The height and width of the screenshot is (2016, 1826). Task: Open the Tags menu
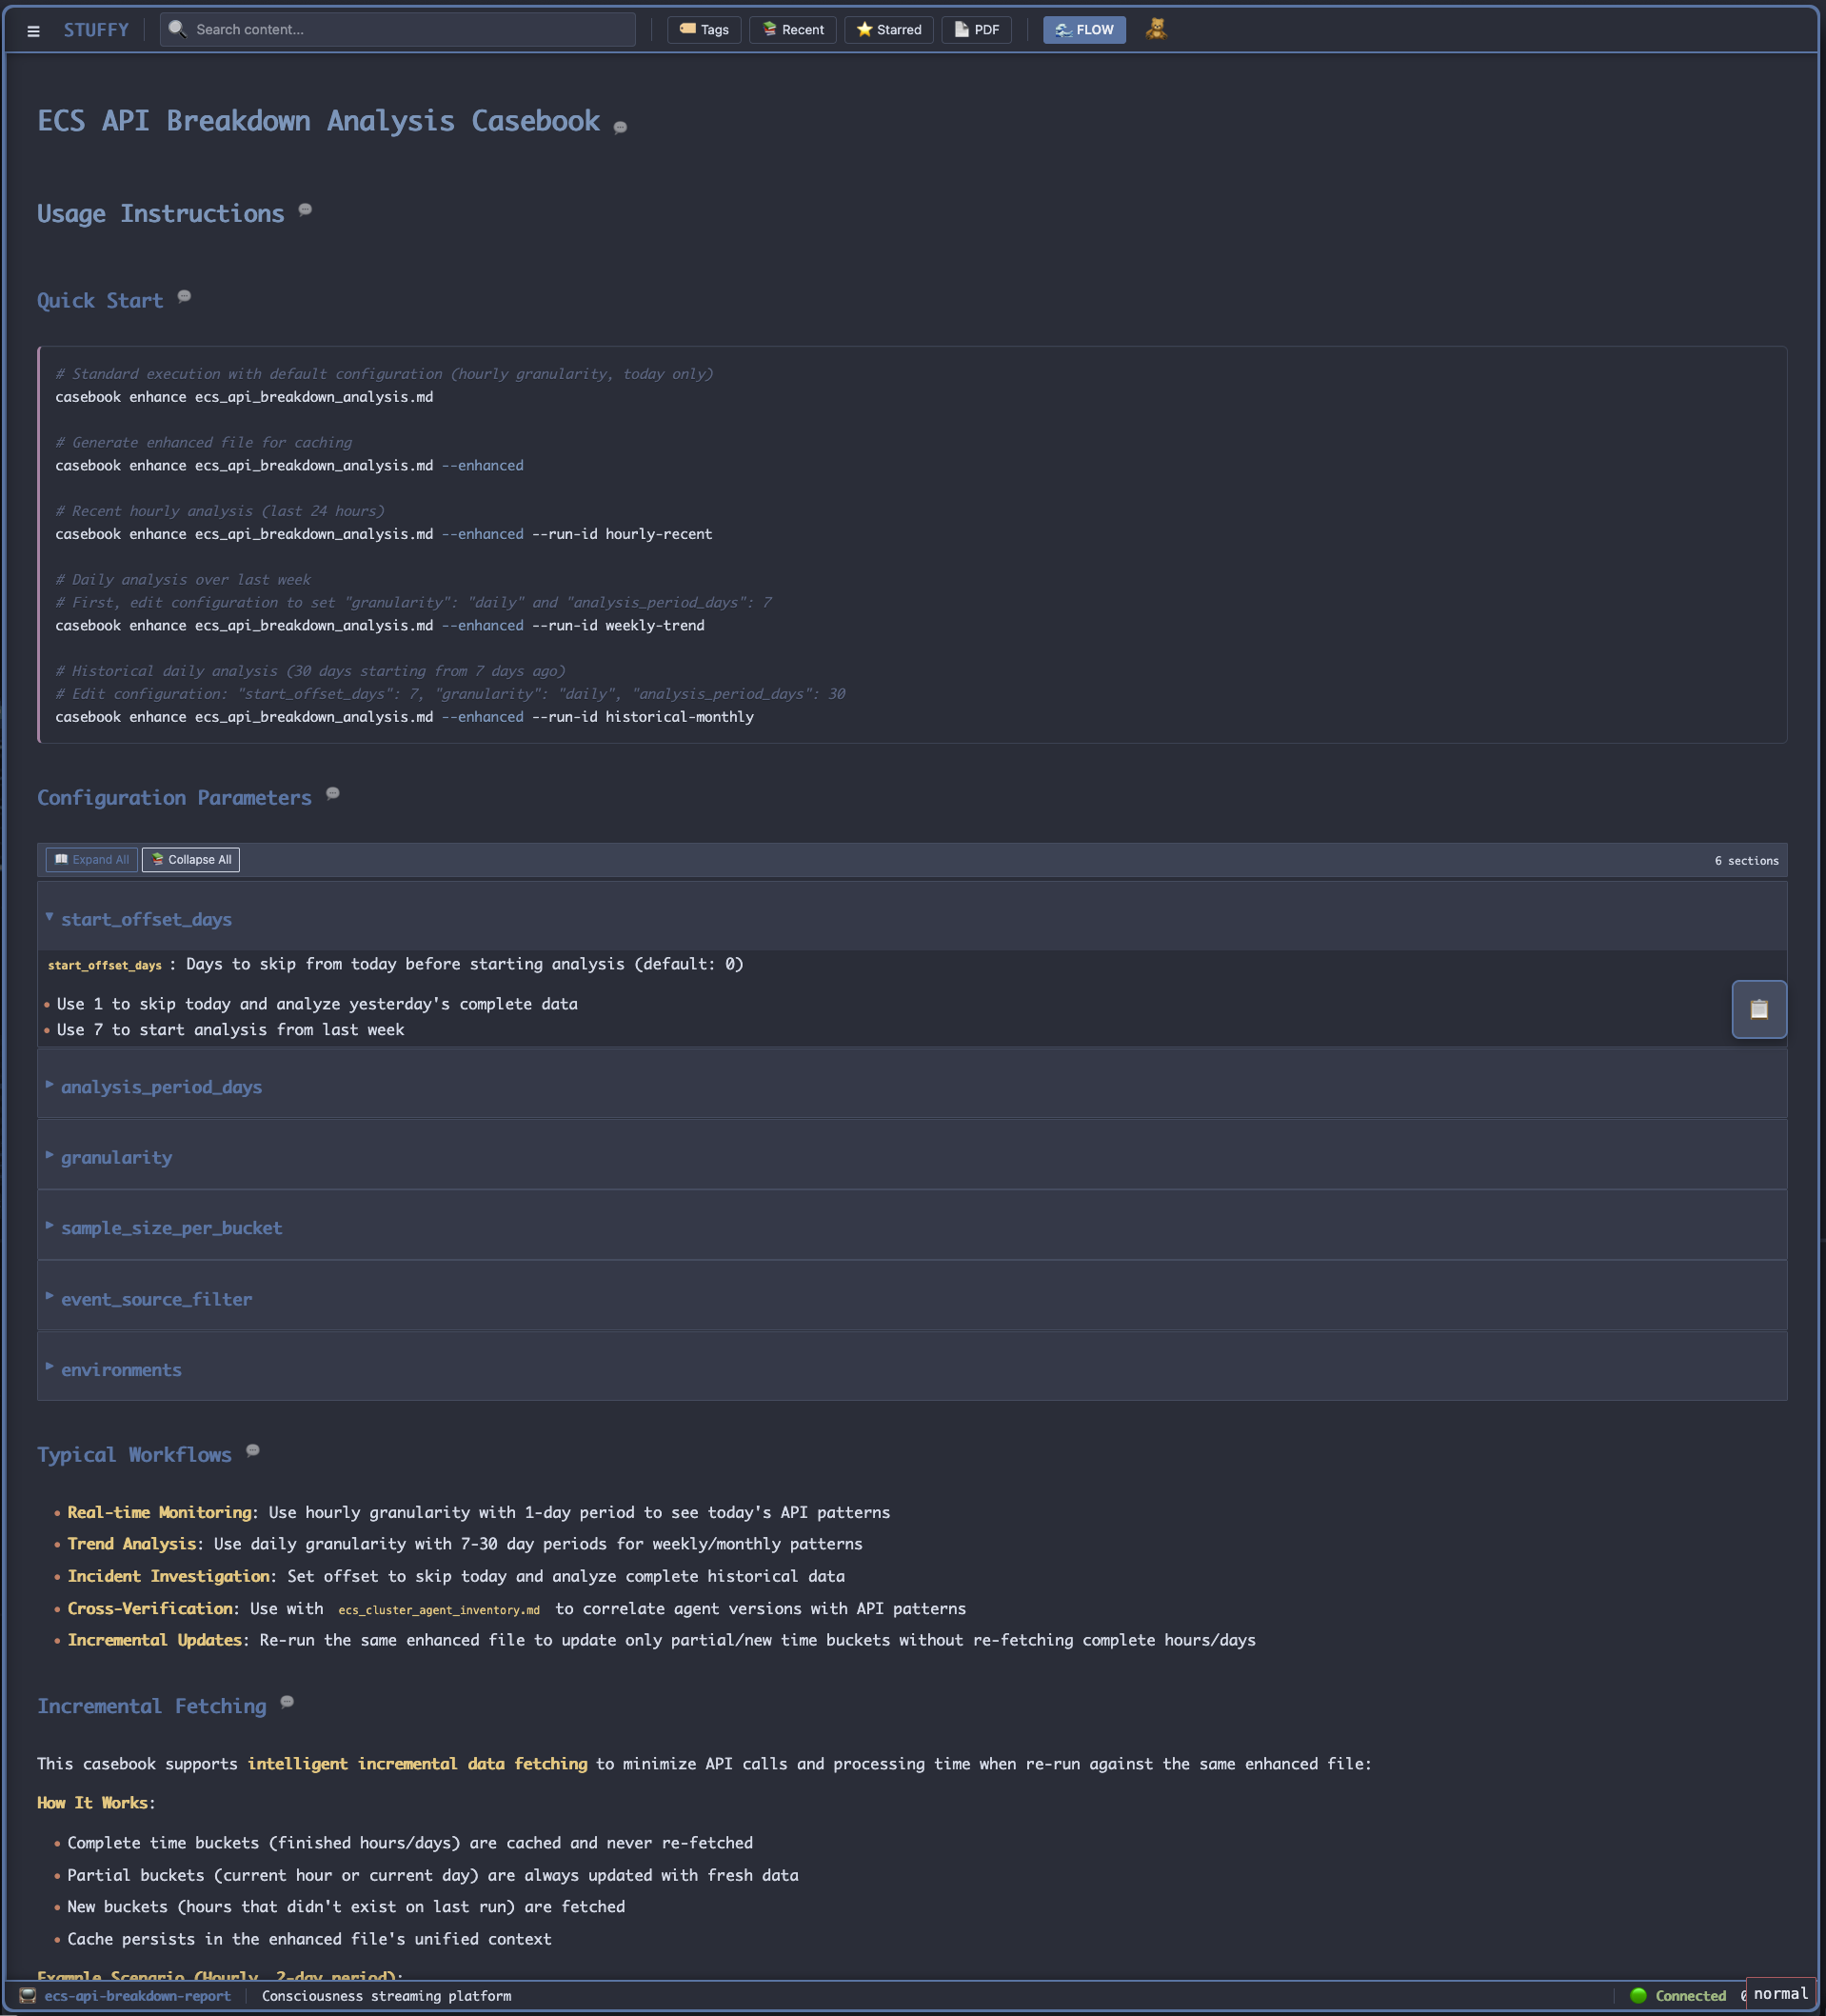click(704, 30)
